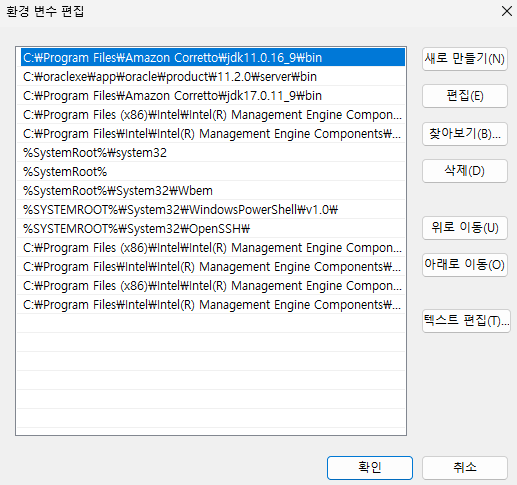Move the selected entry up with 위로 이동(U)

tap(465, 228)
